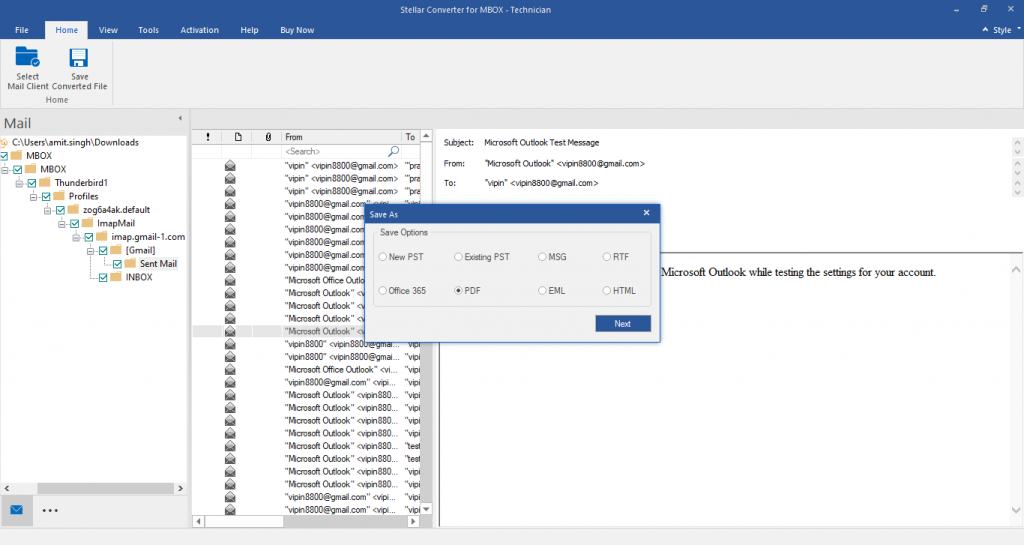Choose the RTF save option
1024x545 pixels.
pos(616,257)
